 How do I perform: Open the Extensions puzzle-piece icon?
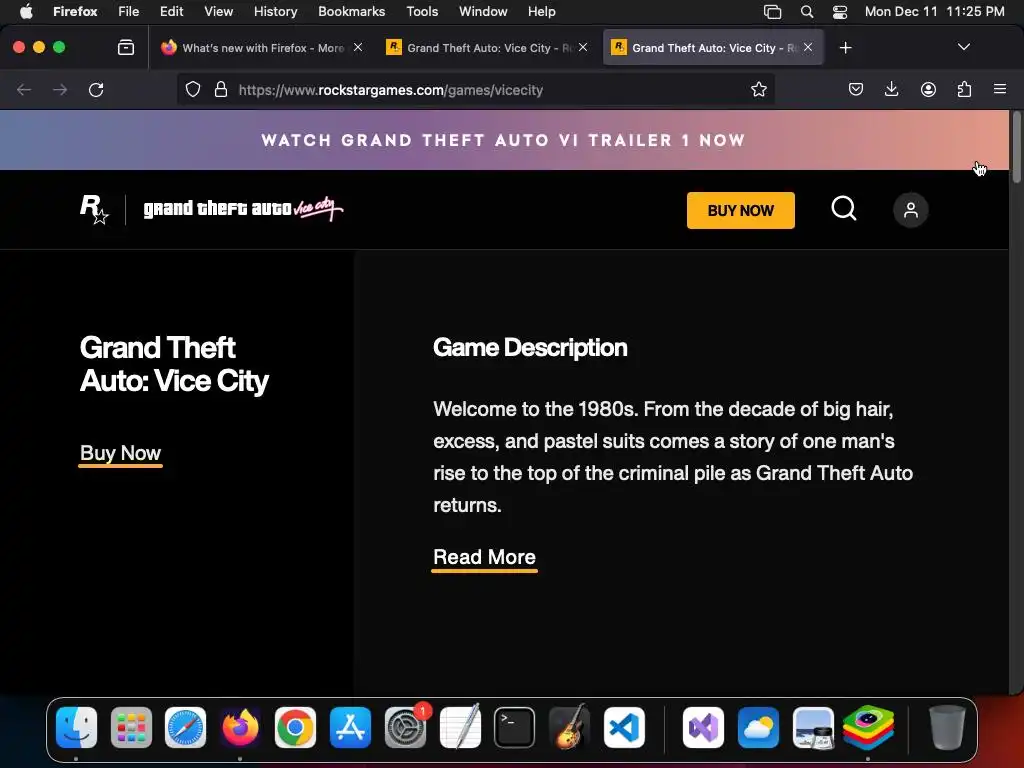coord(964,89)
